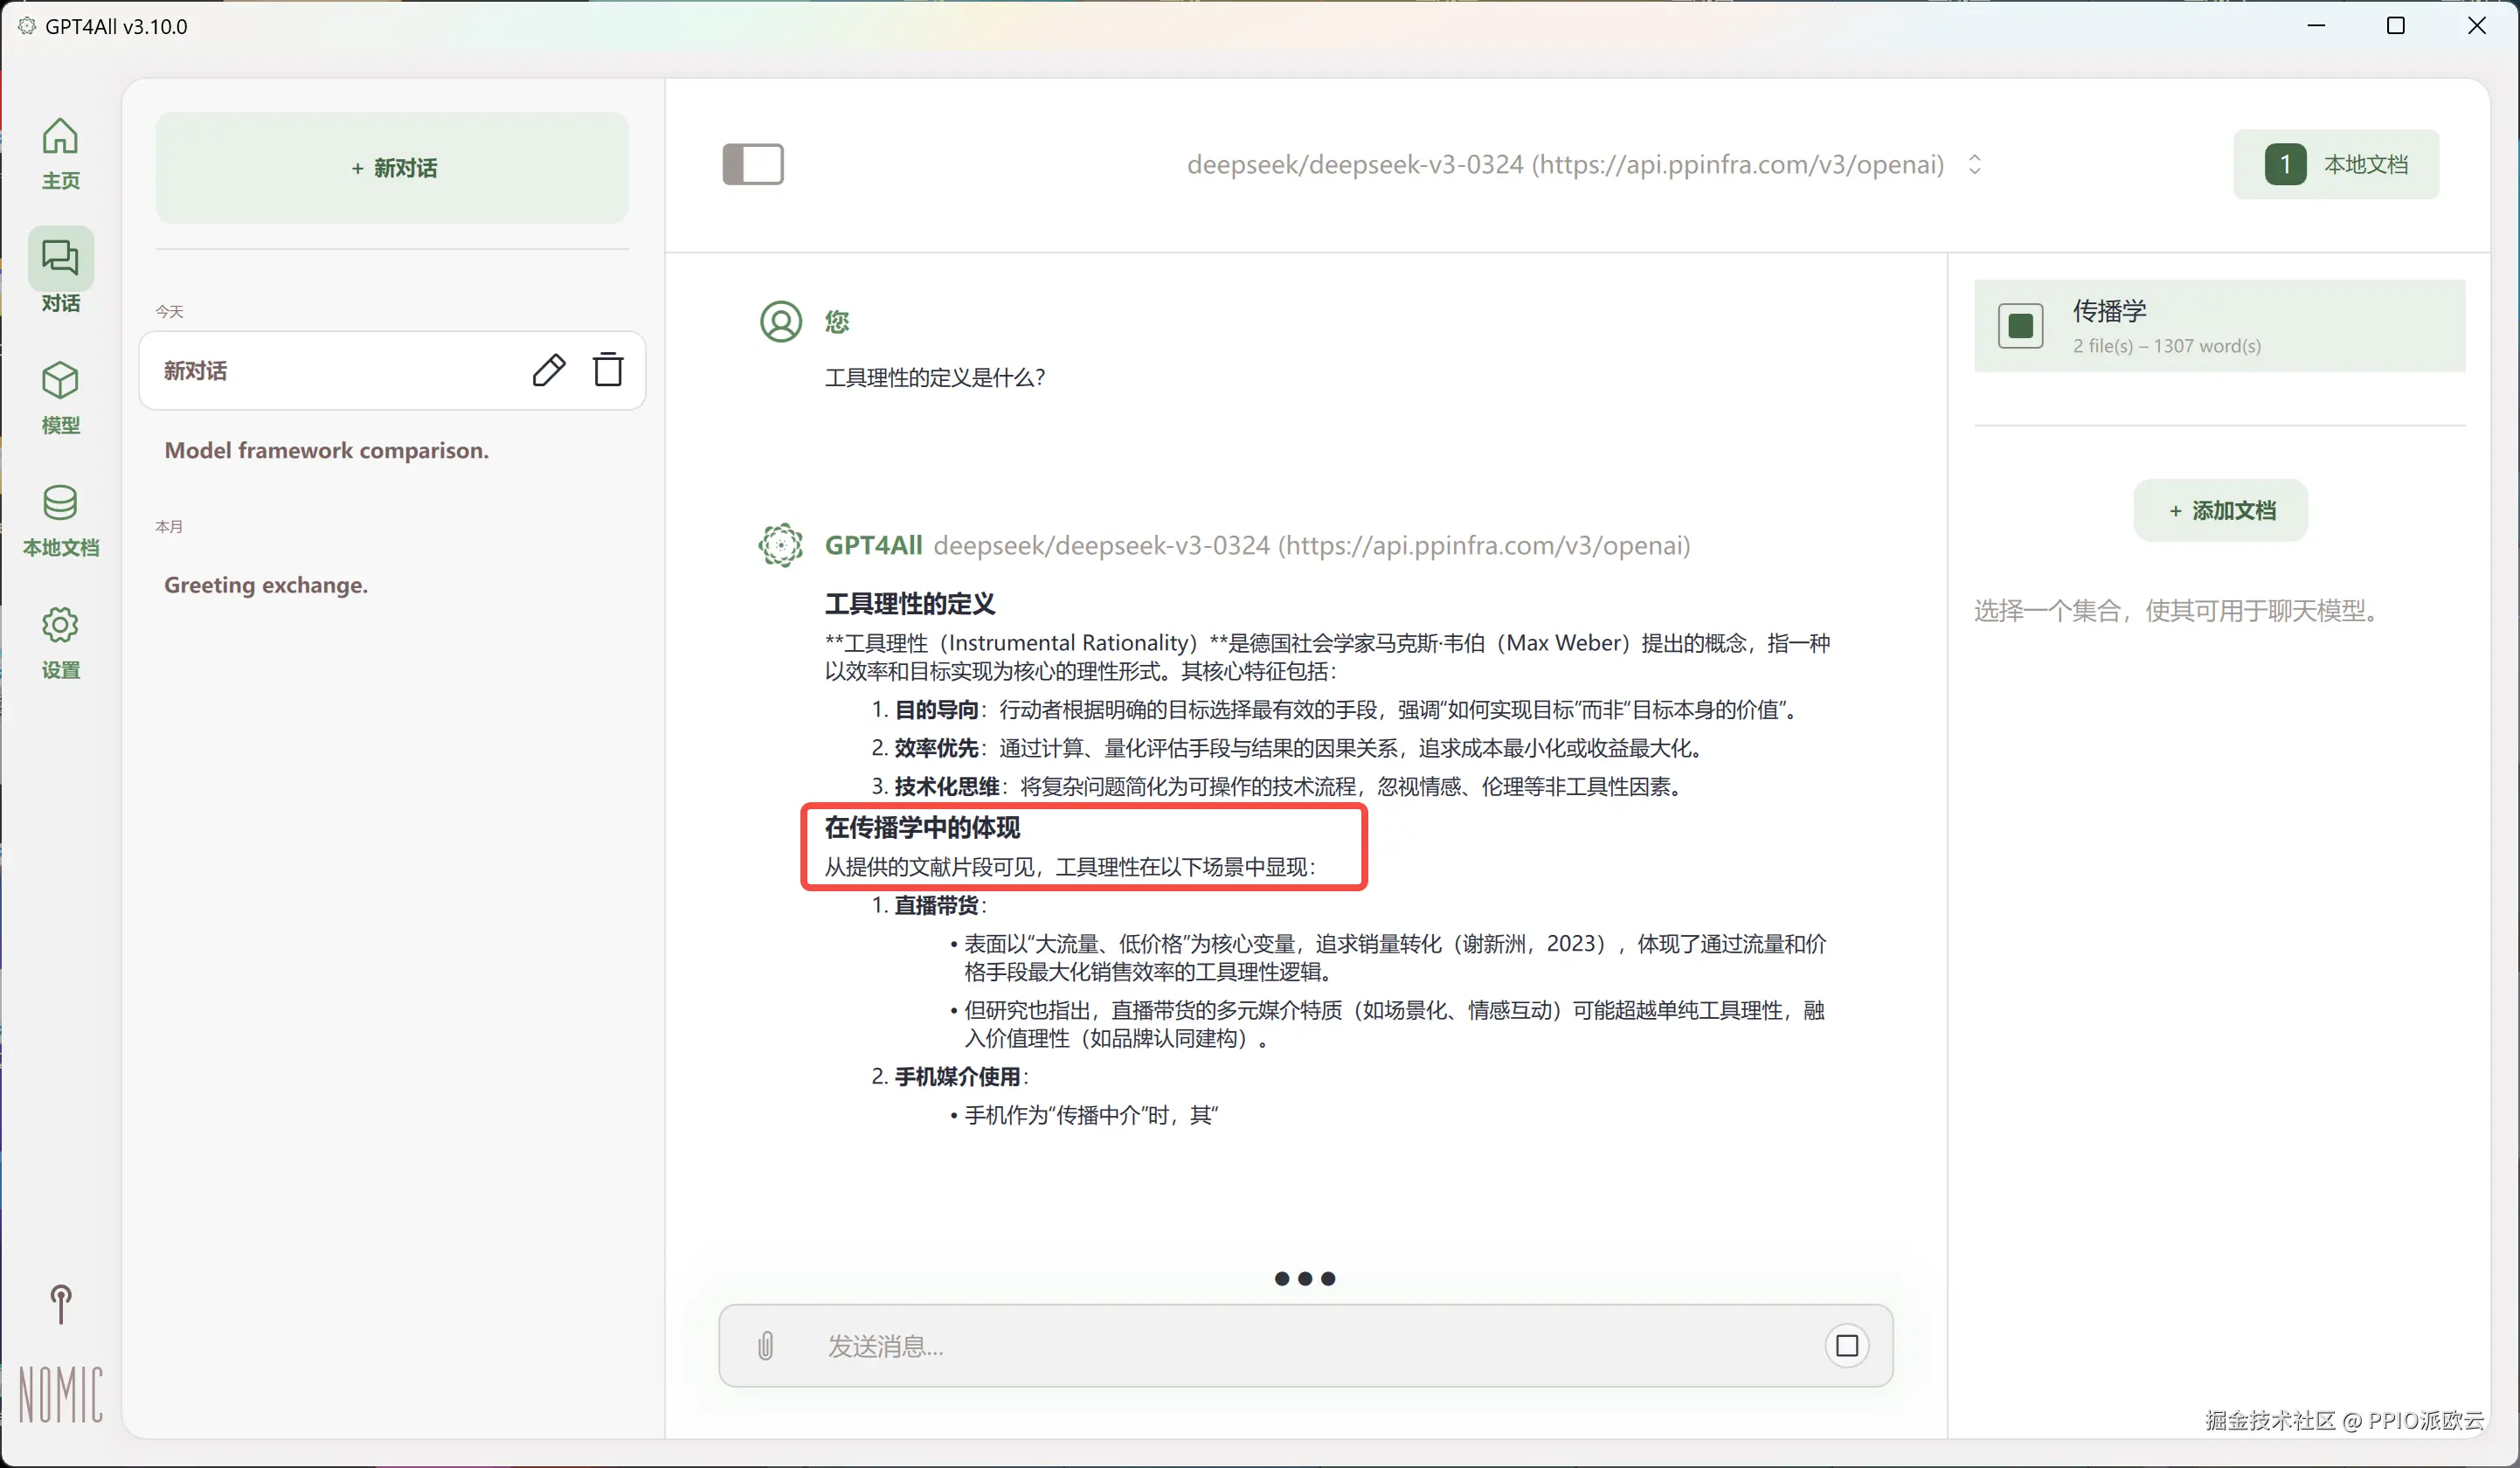Stop generation with the square button
Screen dimensions: 2520x1468
1846,1345
